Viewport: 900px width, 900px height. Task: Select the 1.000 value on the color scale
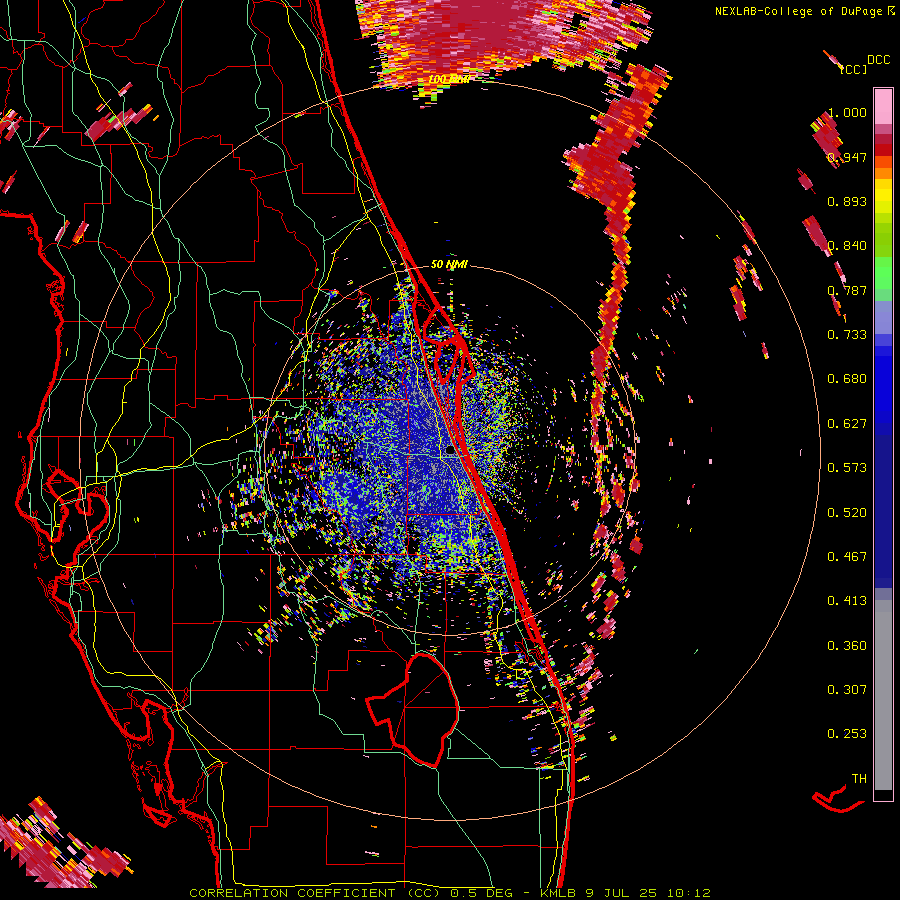pos(847,112)
